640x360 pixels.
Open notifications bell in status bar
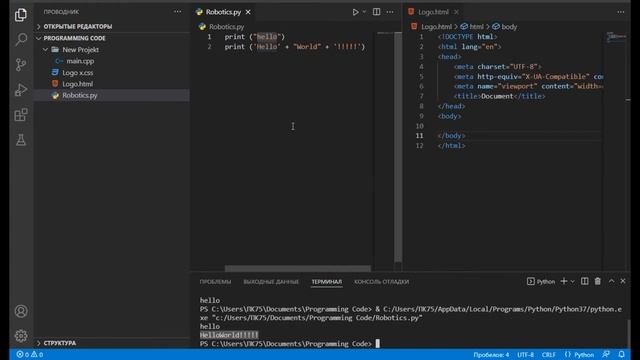[621, 355]
